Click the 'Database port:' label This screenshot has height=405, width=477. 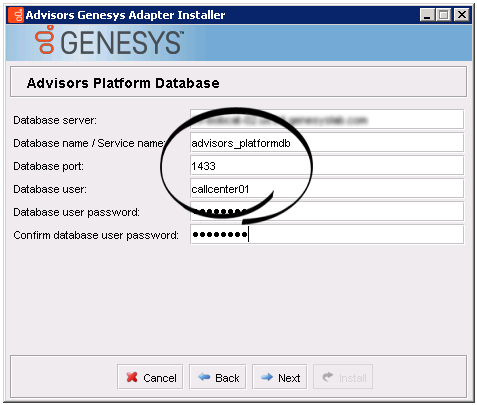coord(49,166)
